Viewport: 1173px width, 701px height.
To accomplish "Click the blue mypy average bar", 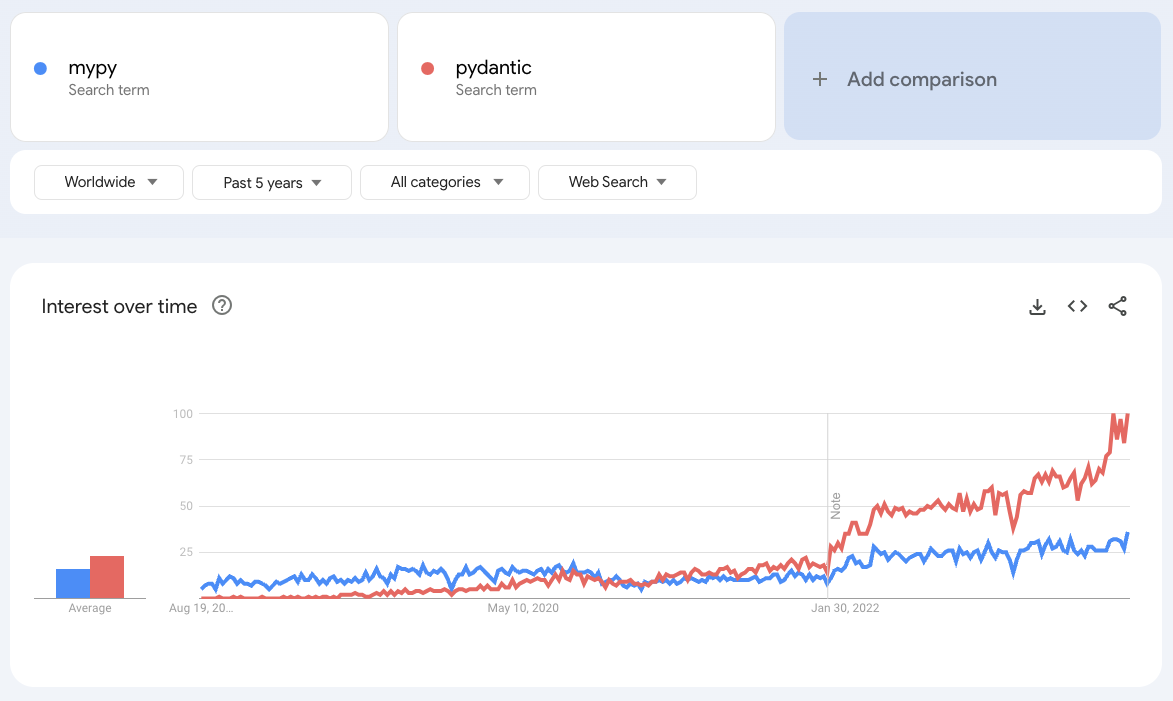I will click(73, 583).
